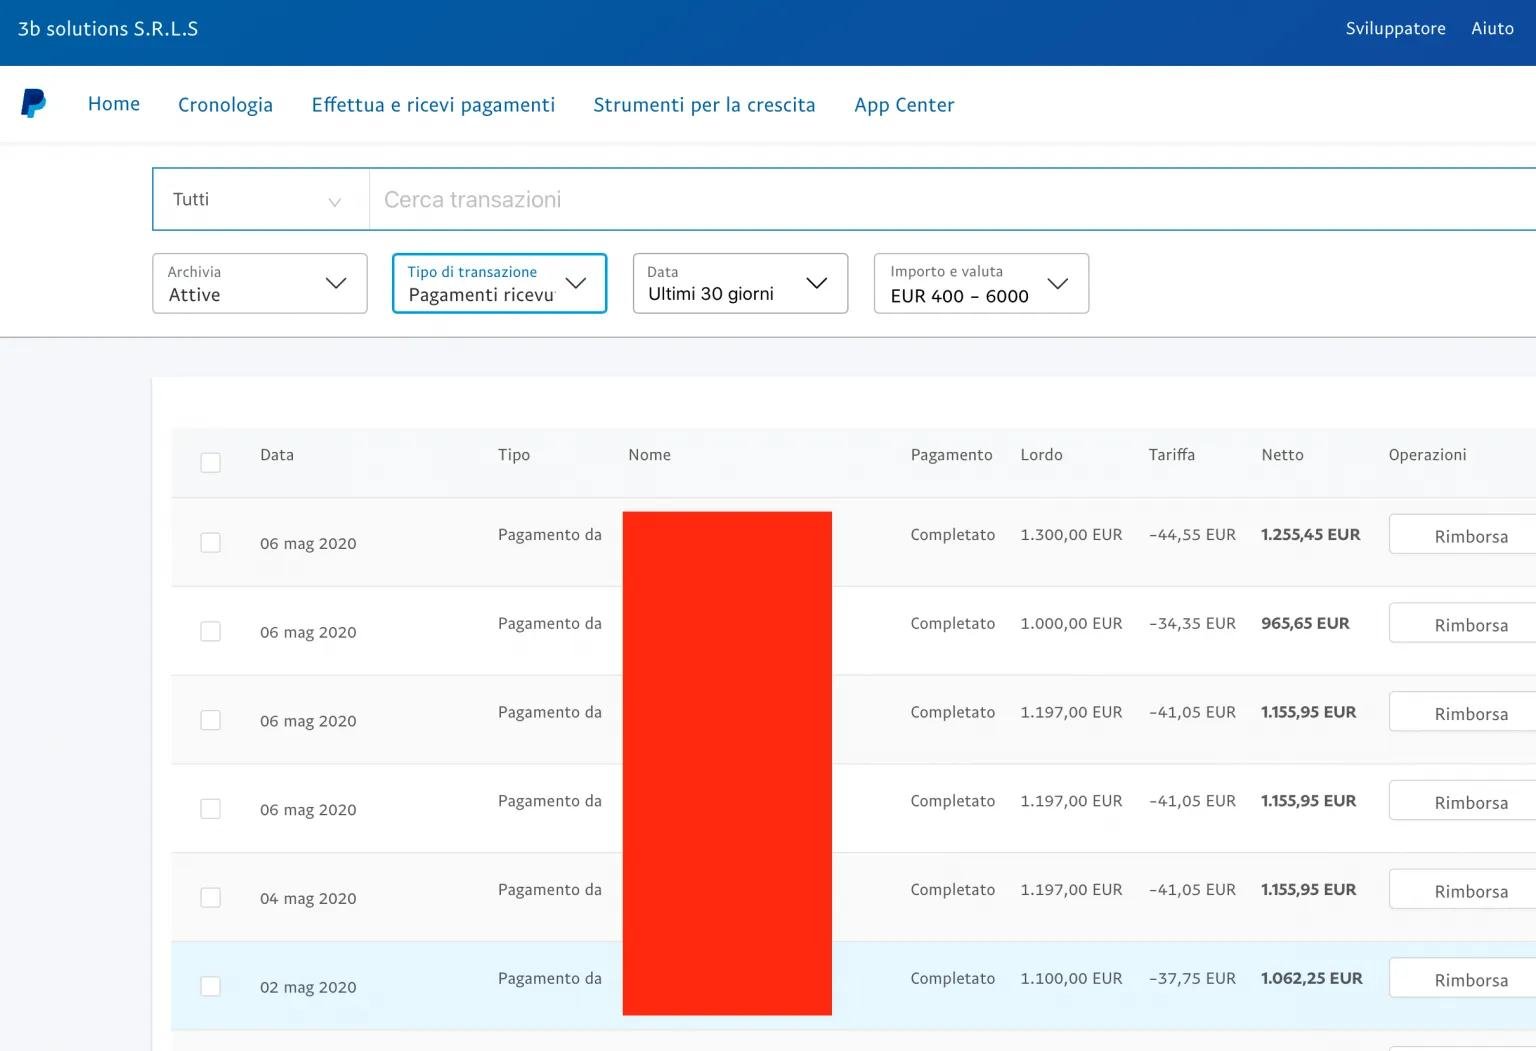Click the PayPal logo icon
1536x1051 pixels.
(x=33, y=103)
